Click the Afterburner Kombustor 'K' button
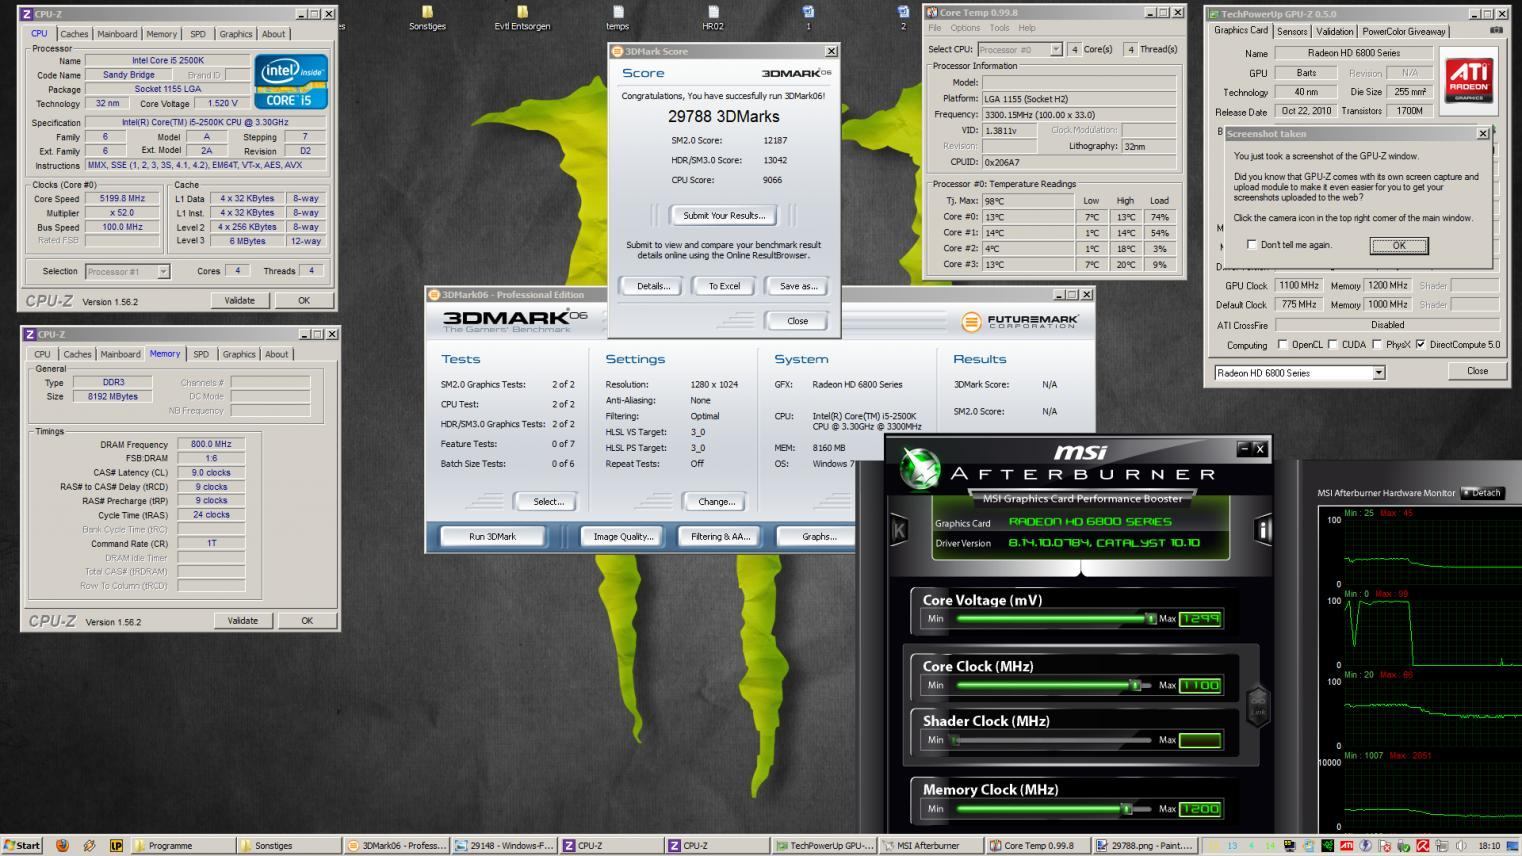Screen dimensions: 1522x856 click(x=898, y=530)
